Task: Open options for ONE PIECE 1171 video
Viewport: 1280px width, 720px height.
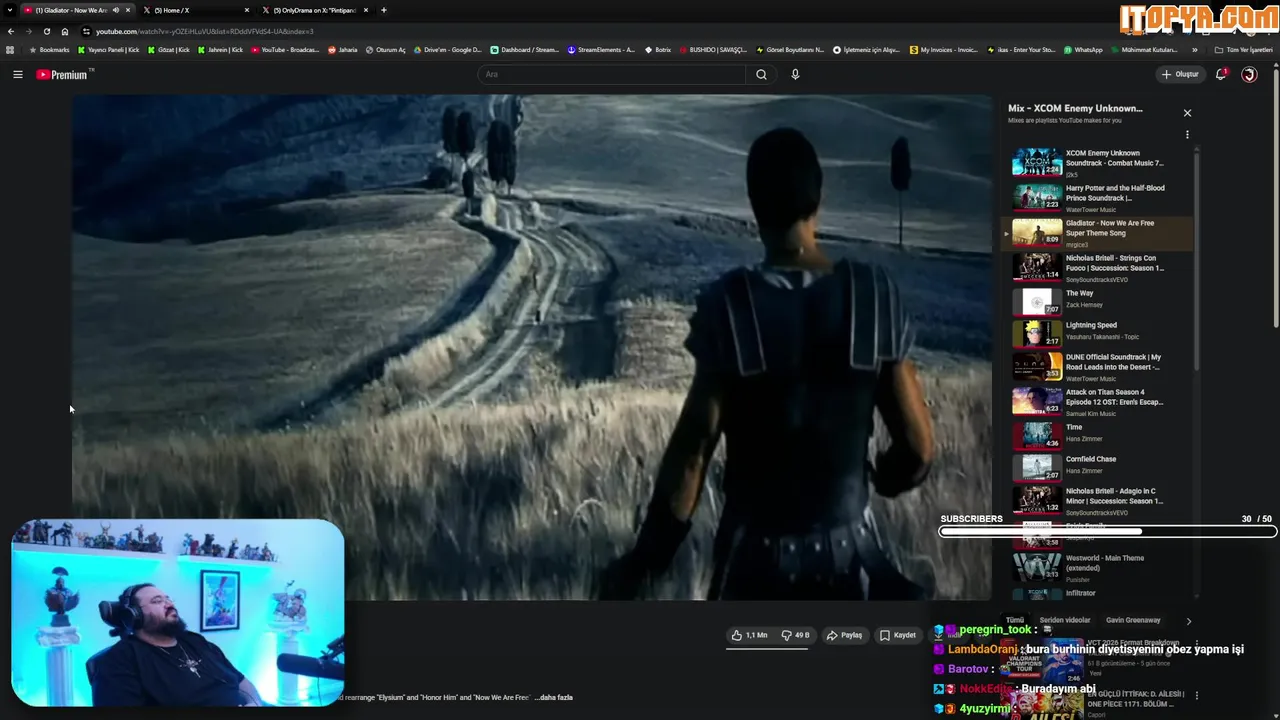Action: click(x=1197, y=696)
